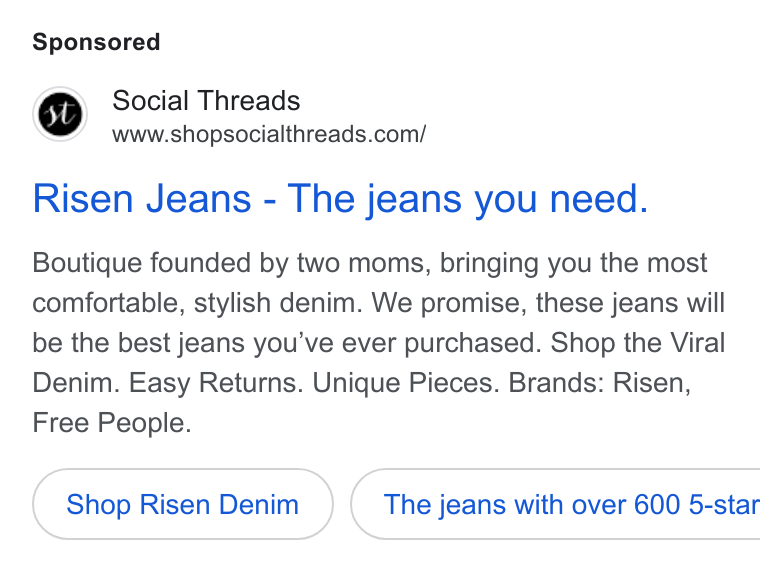Select the 'Shop Risen Denim' pill button
Viewport: 760px width, 572px height.
(x=183, y=504)
